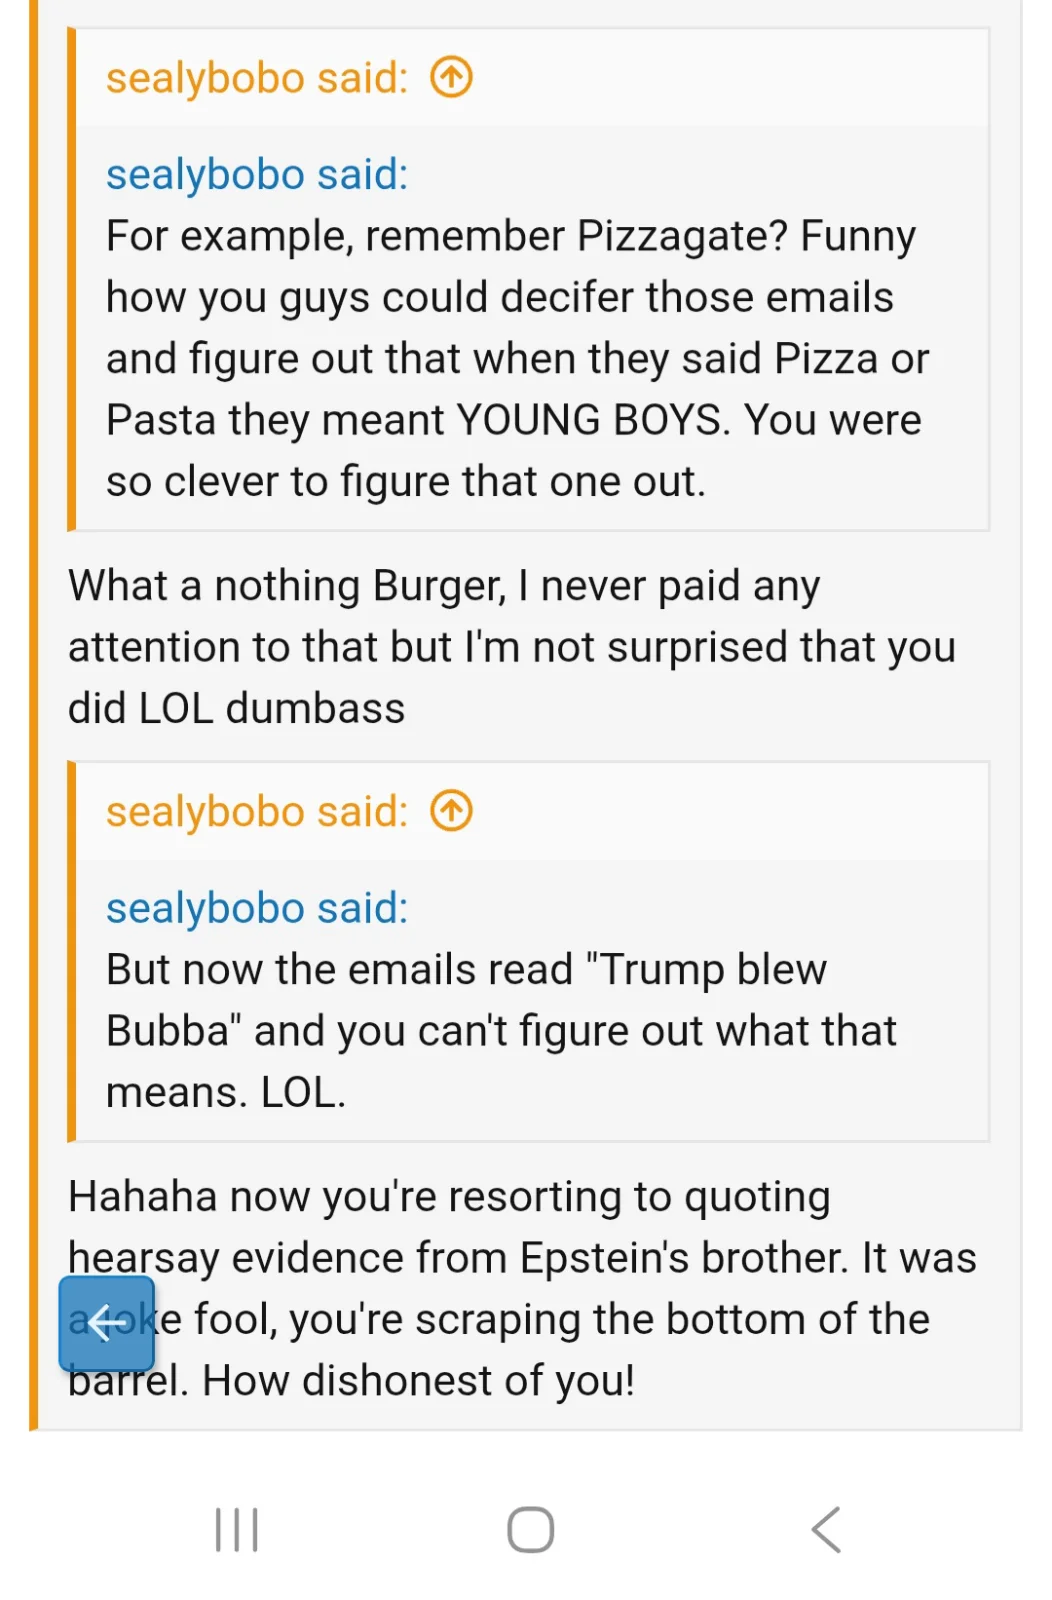Jump to source of the Trump Bubba quote via arrow icon
This screenshot has height=1600, width=1052.
(451, 811)
